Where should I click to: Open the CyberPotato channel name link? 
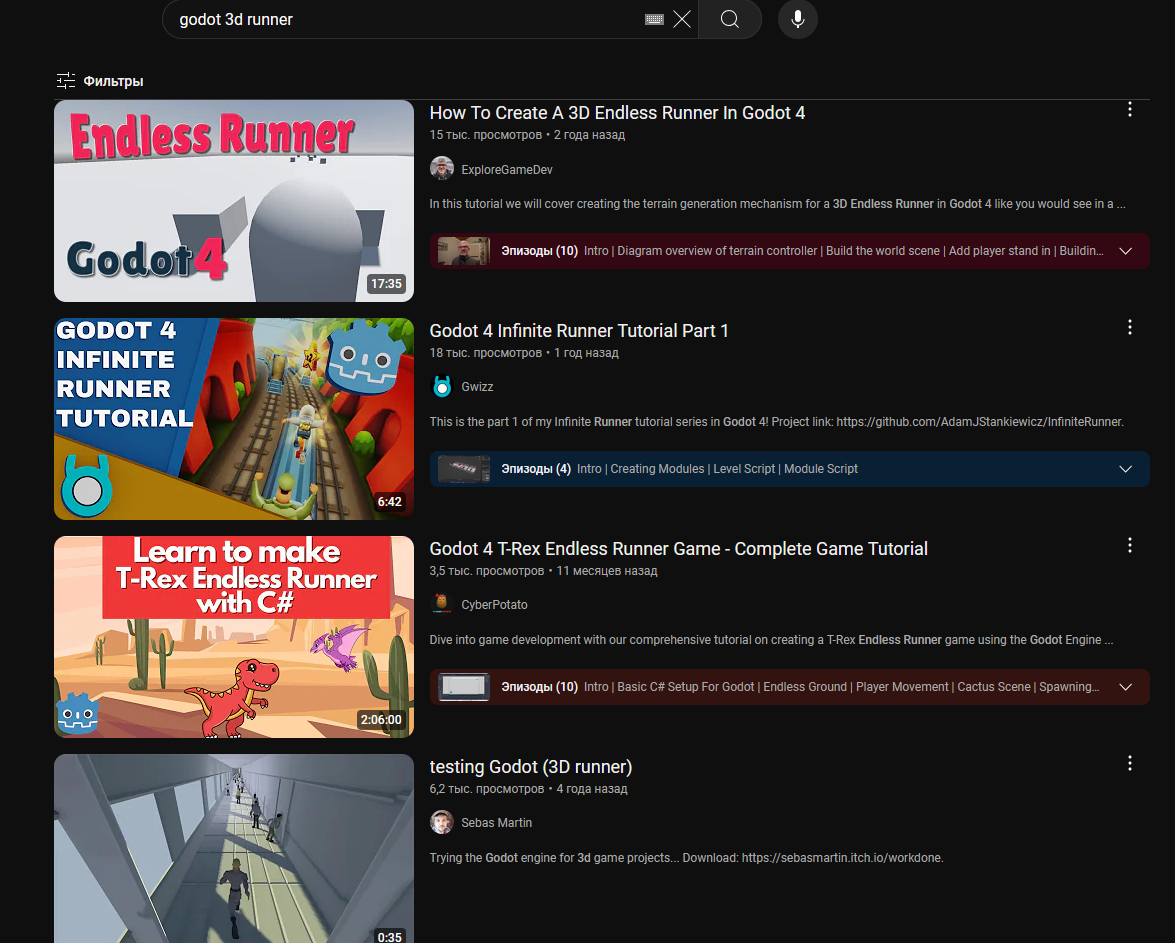point(495,605)
